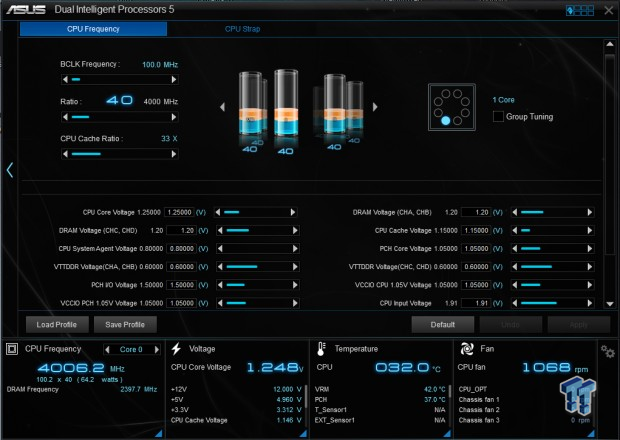Click the Load Profile button
The height and width of the screenshot is (440, 620).
57,325
